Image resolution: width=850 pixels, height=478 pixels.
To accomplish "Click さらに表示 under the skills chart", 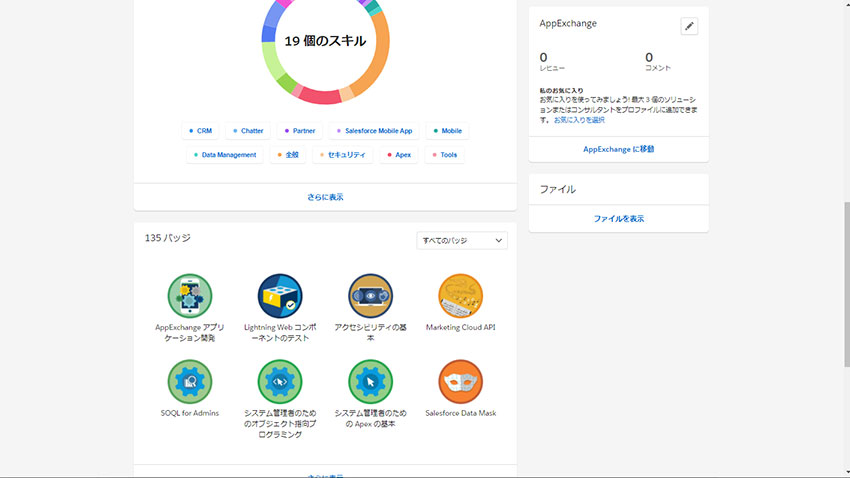I will tap(325, 197).
